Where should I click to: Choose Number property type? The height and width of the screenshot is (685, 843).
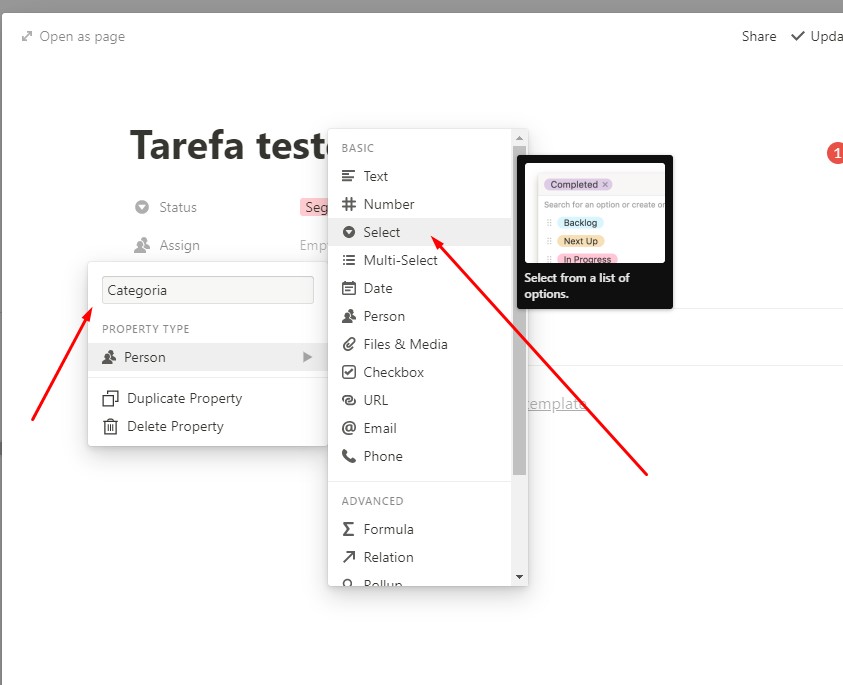420,204
